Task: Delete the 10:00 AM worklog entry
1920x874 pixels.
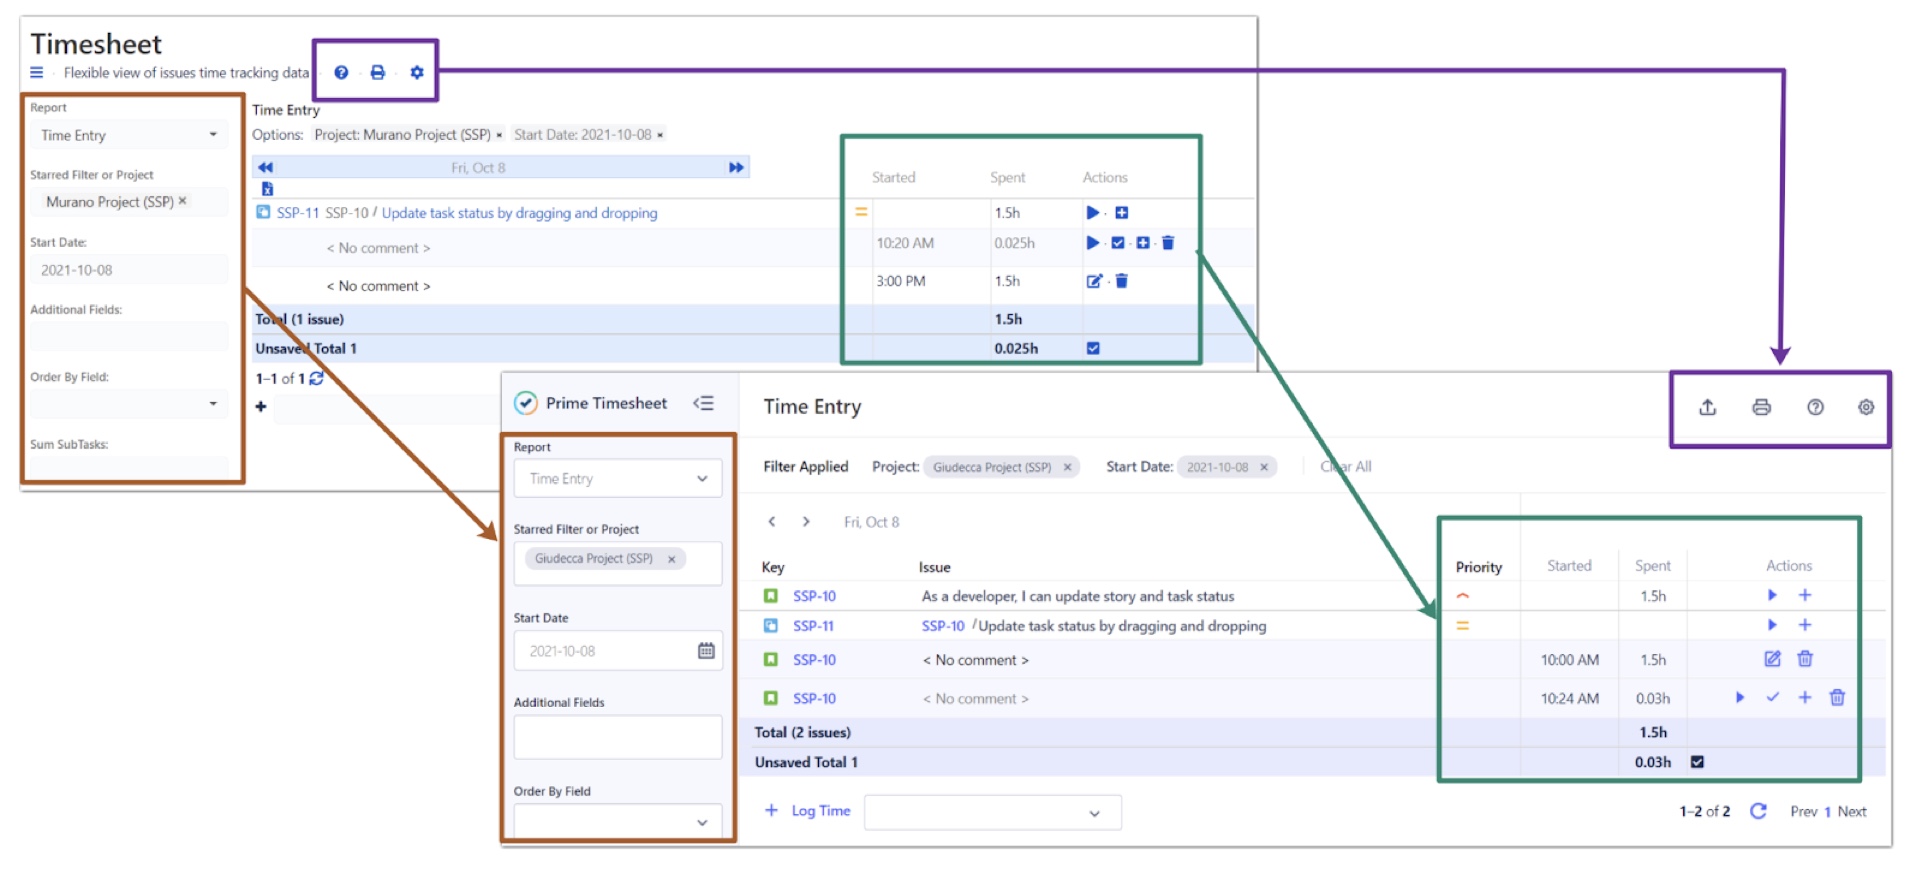Action: (x=1804, y=659)
